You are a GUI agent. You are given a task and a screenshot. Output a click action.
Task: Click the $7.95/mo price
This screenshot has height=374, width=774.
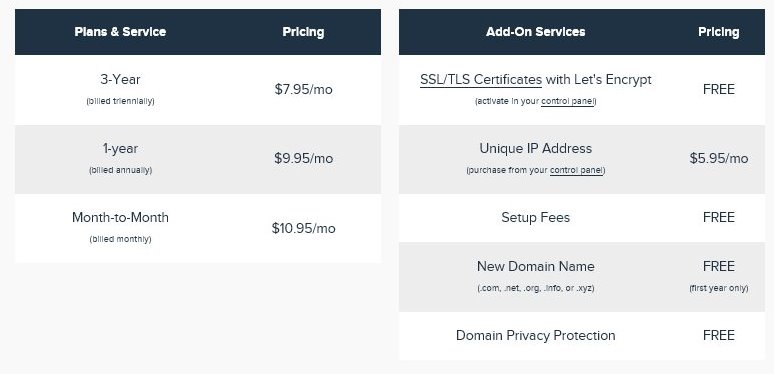[304, 89]
